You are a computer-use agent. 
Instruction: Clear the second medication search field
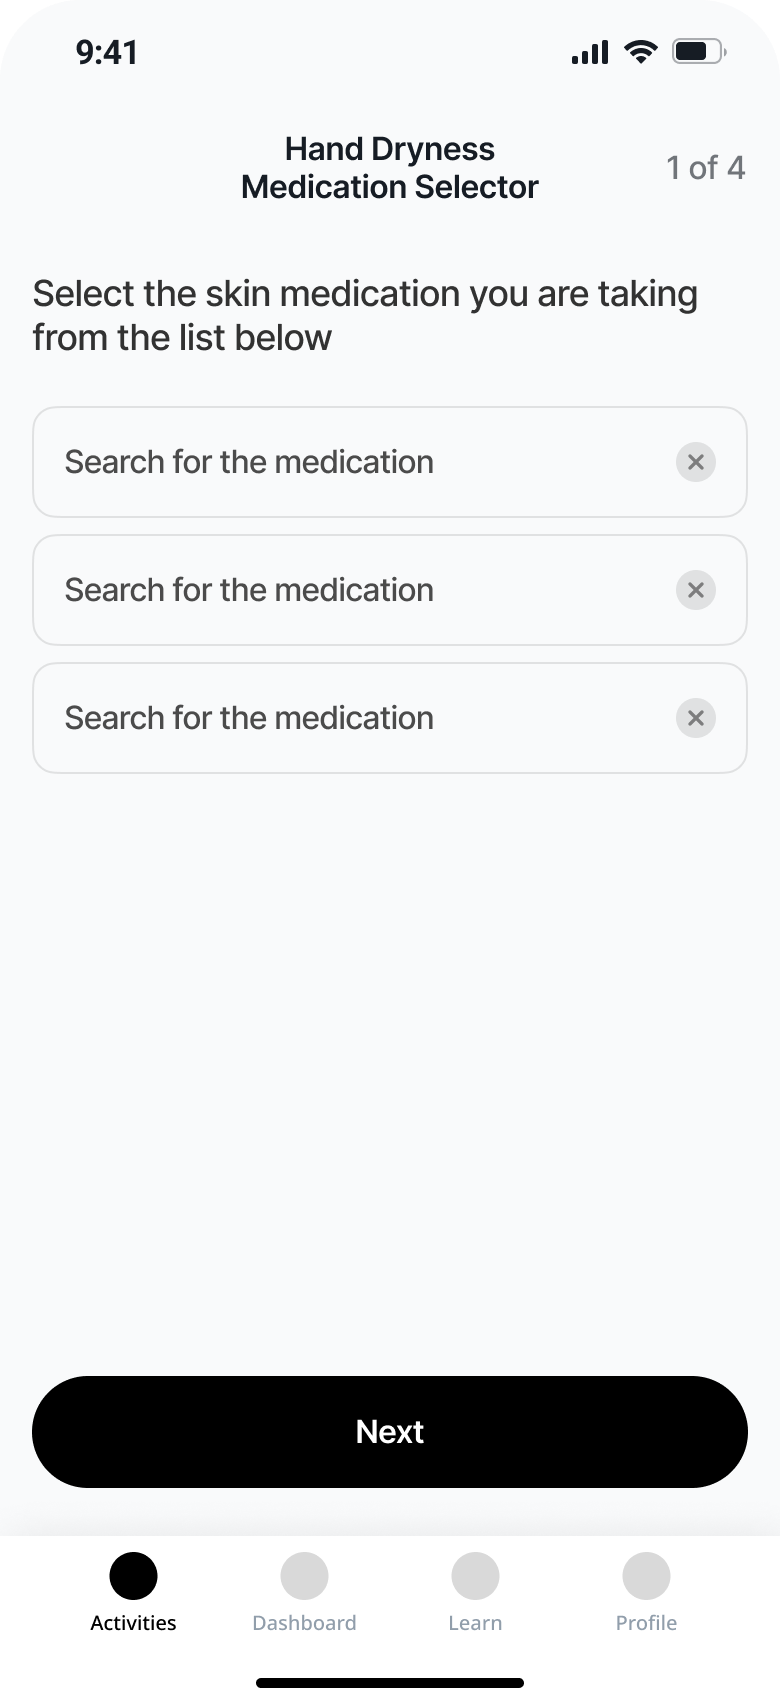pyautogui.click(x=696, y=590)
